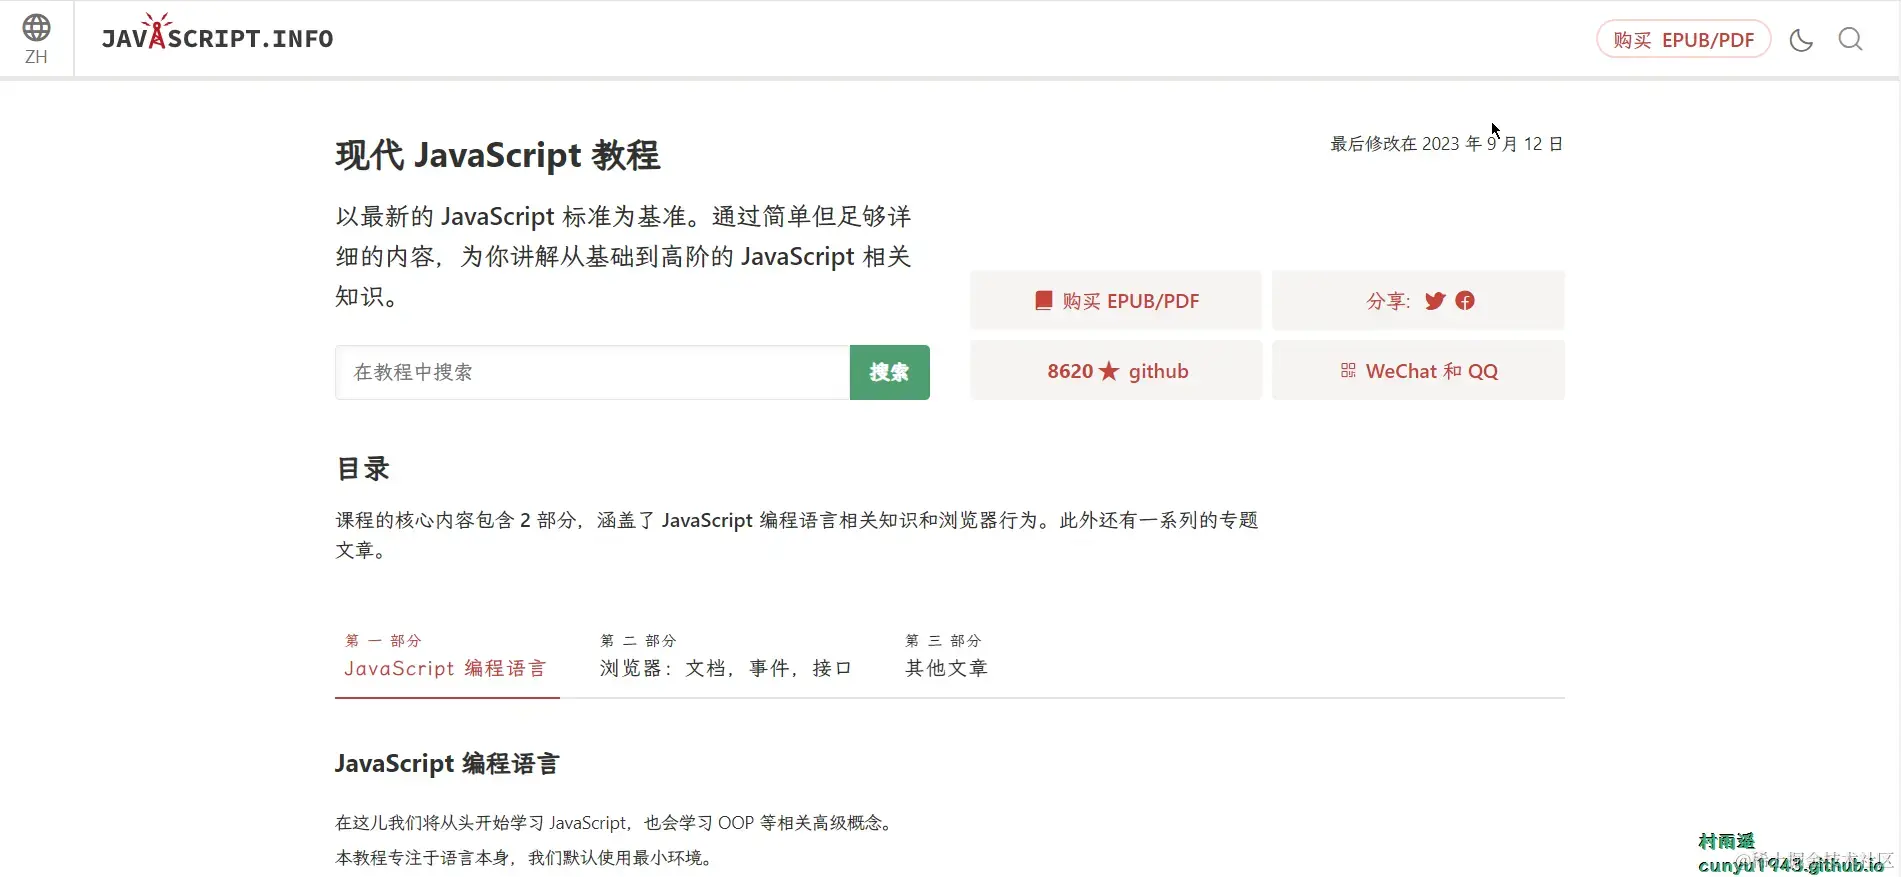Open the 8620 star github link
This screenshot has width=1901, height=877.
pos(1116,371)
